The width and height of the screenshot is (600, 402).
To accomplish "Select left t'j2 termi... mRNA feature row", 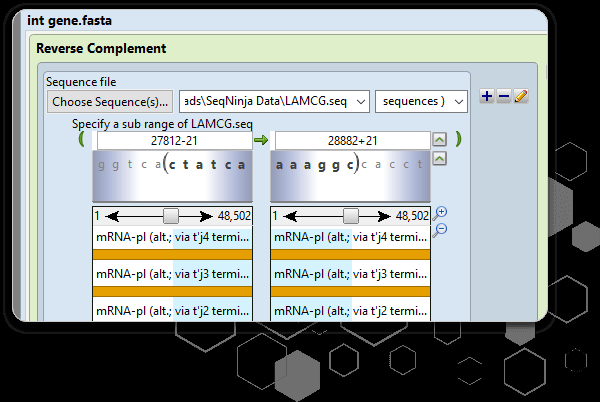I will 172,310.
